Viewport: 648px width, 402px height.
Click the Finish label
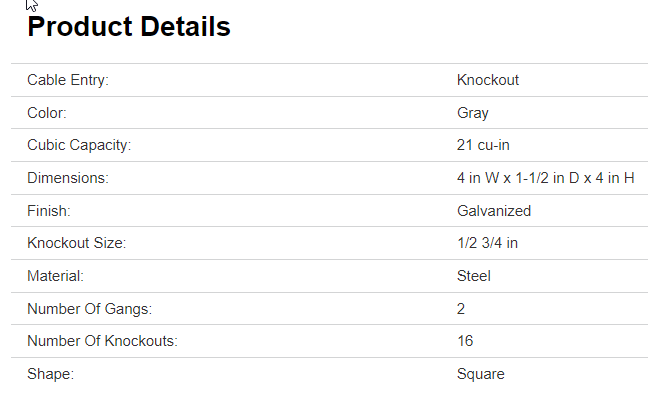pyautogui.click(x=49, y=211)
